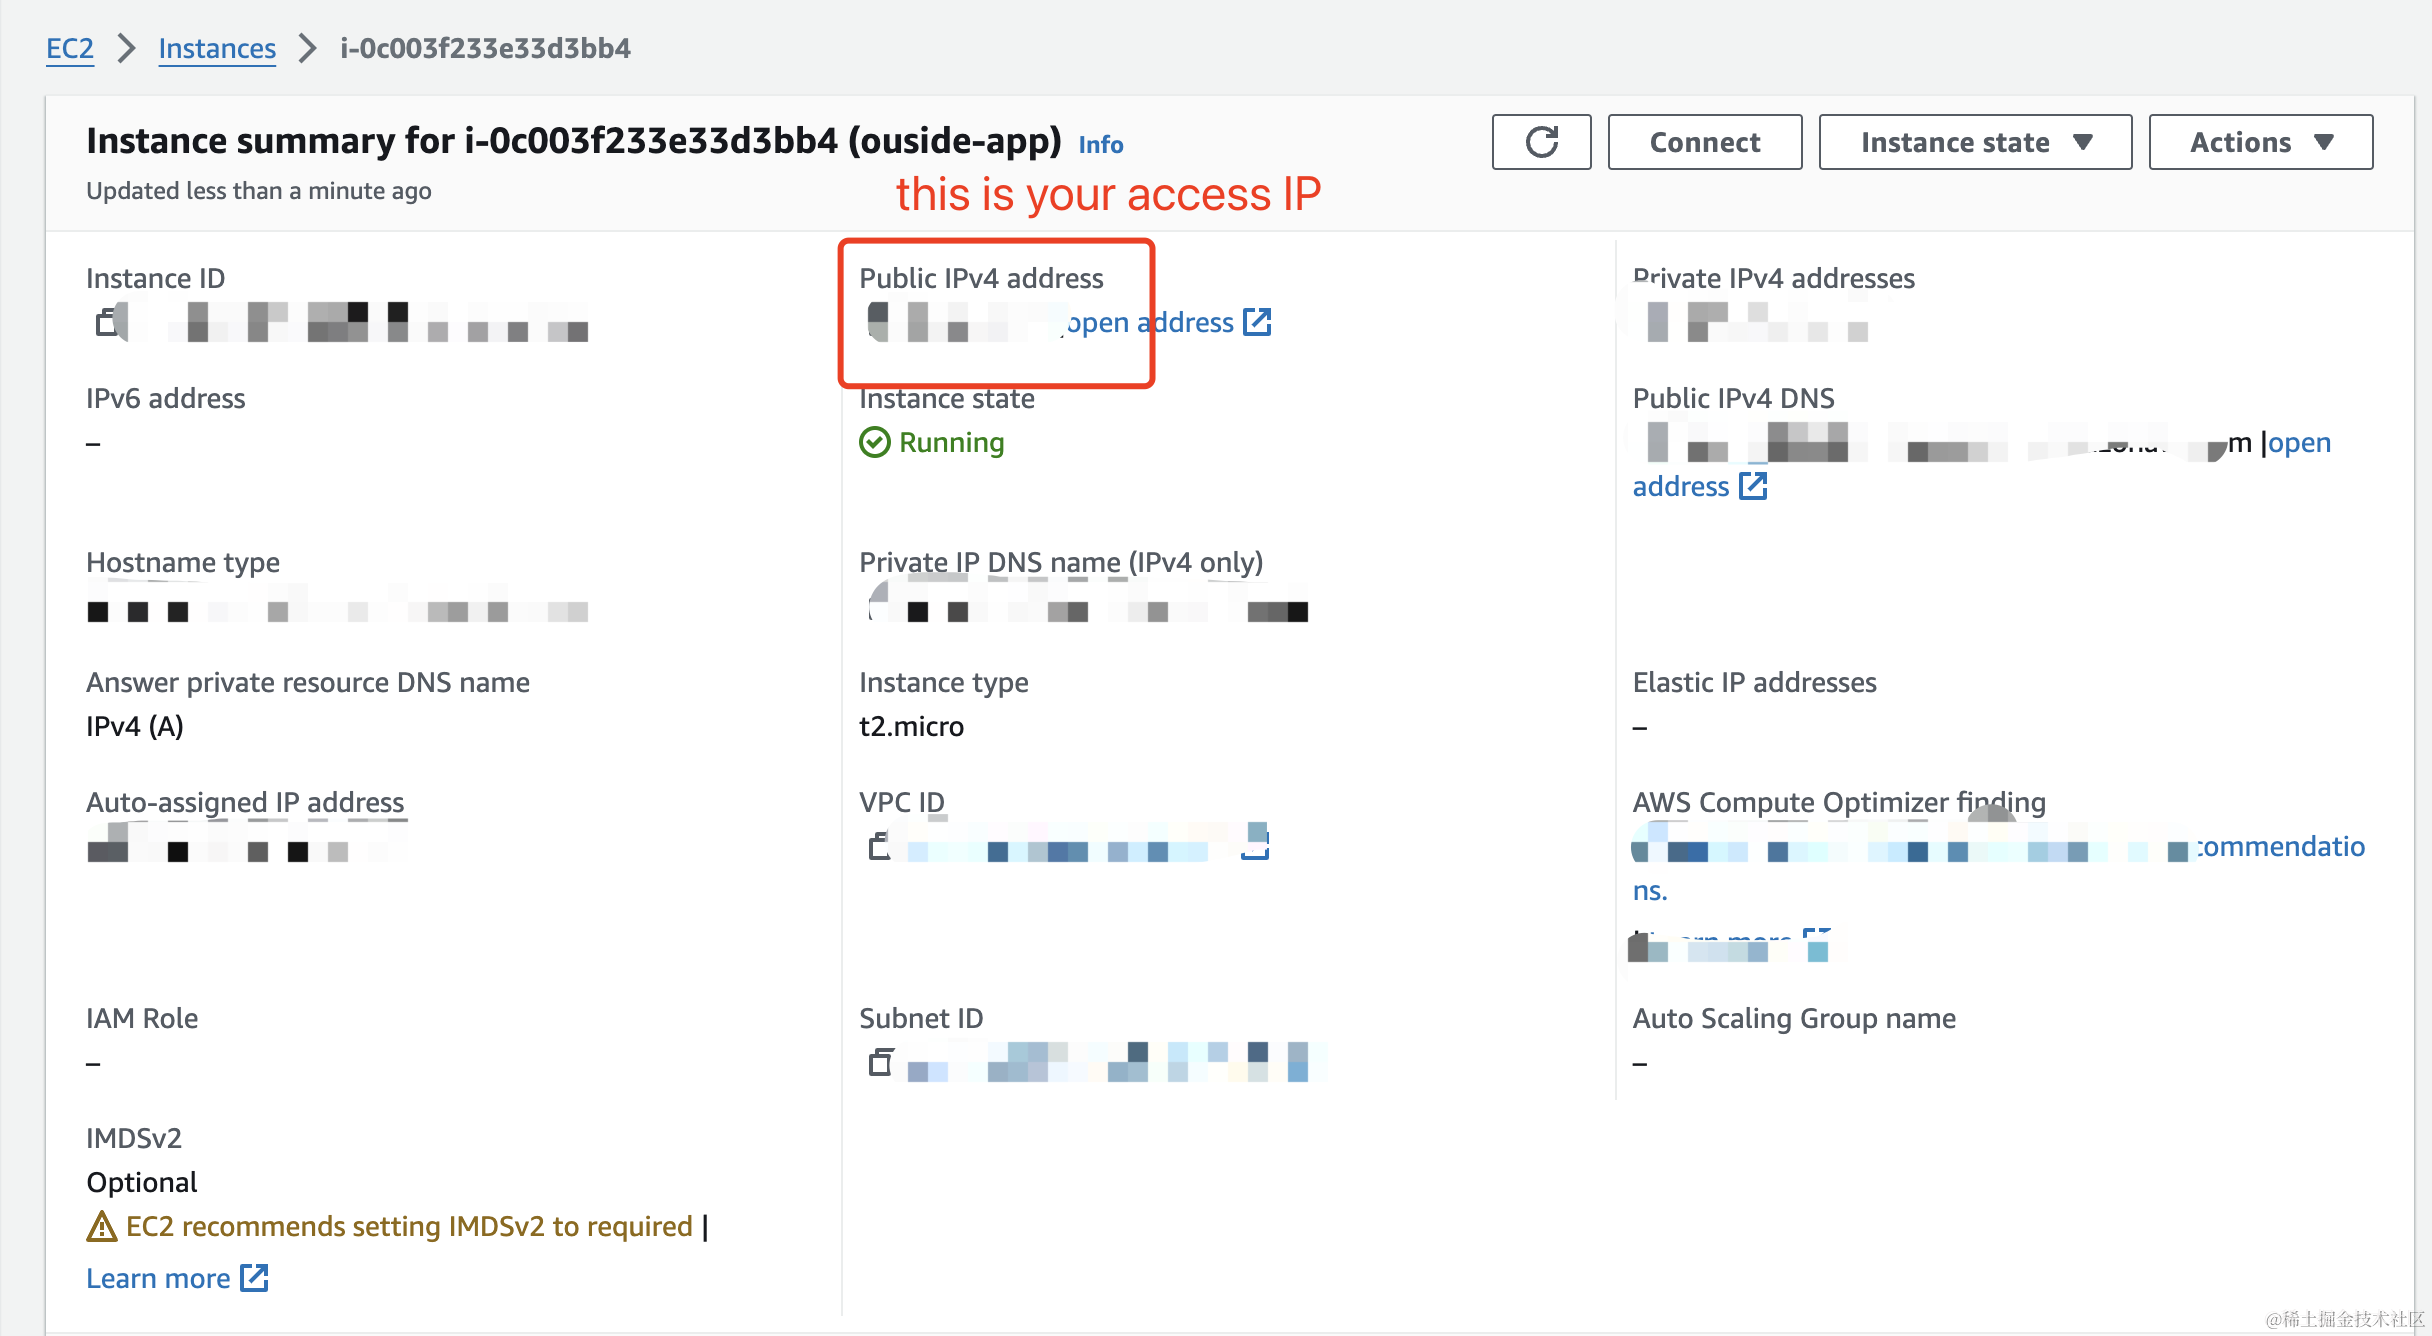This screenshot has height=1336, width=2432.
Task: Click the IMDSv2 warning triangle icon
Action: coord(101,1226)
